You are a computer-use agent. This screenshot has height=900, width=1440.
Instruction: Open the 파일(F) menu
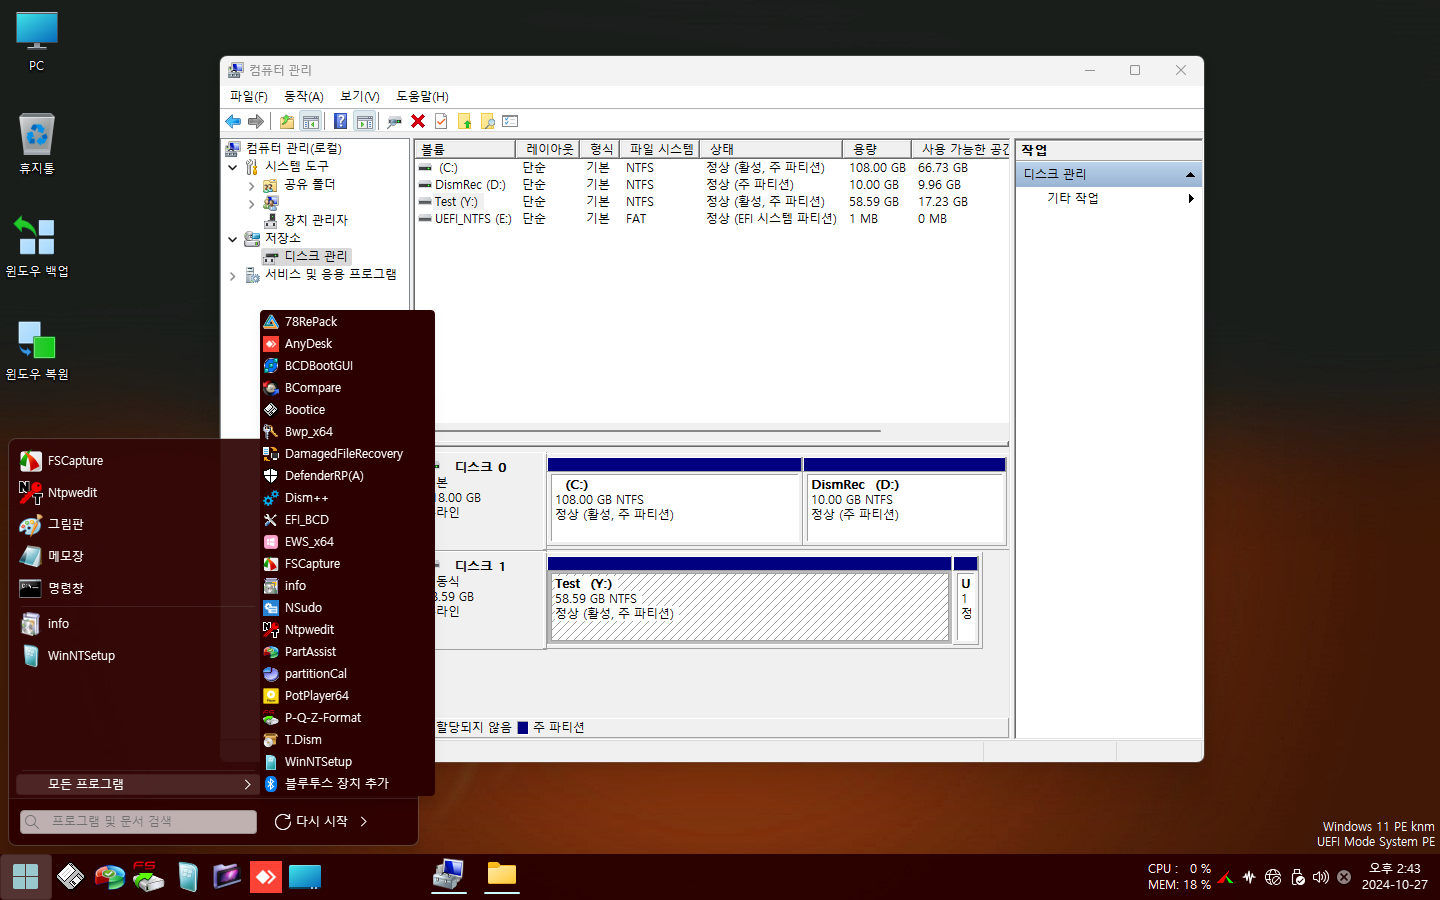pyautogui.click(x=248, y=96)
